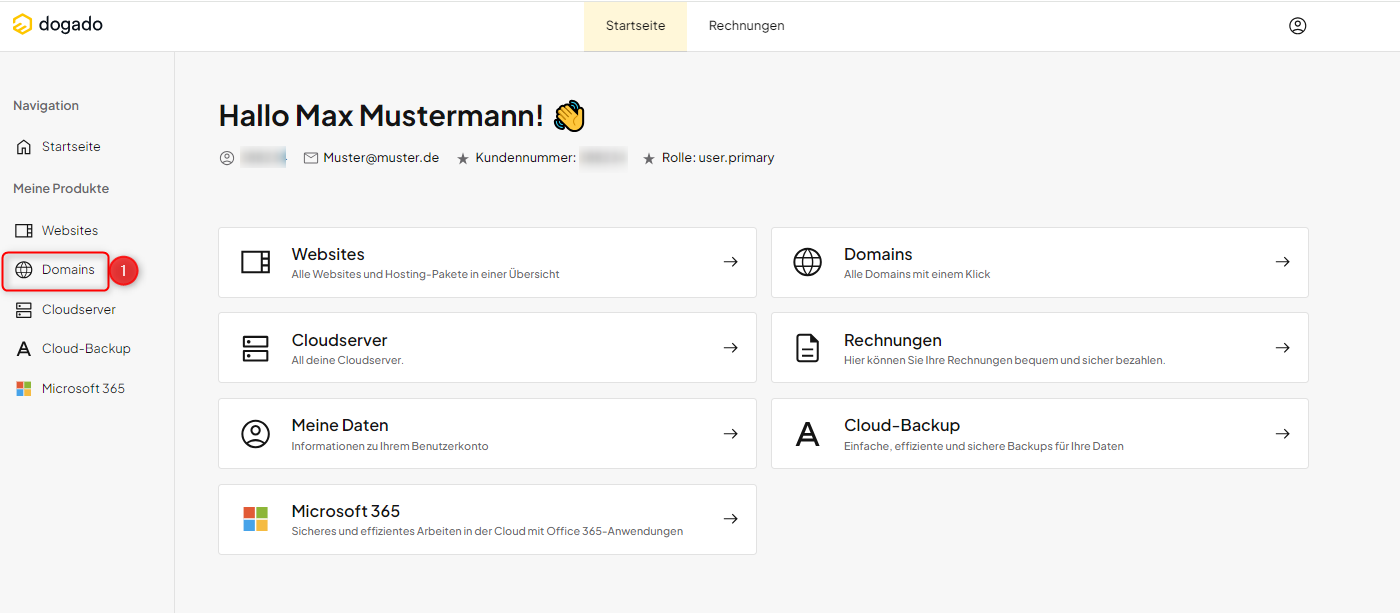Viewport: 1400px width, 613px height.
Task: Click the dogado logo
Action: 57,24
